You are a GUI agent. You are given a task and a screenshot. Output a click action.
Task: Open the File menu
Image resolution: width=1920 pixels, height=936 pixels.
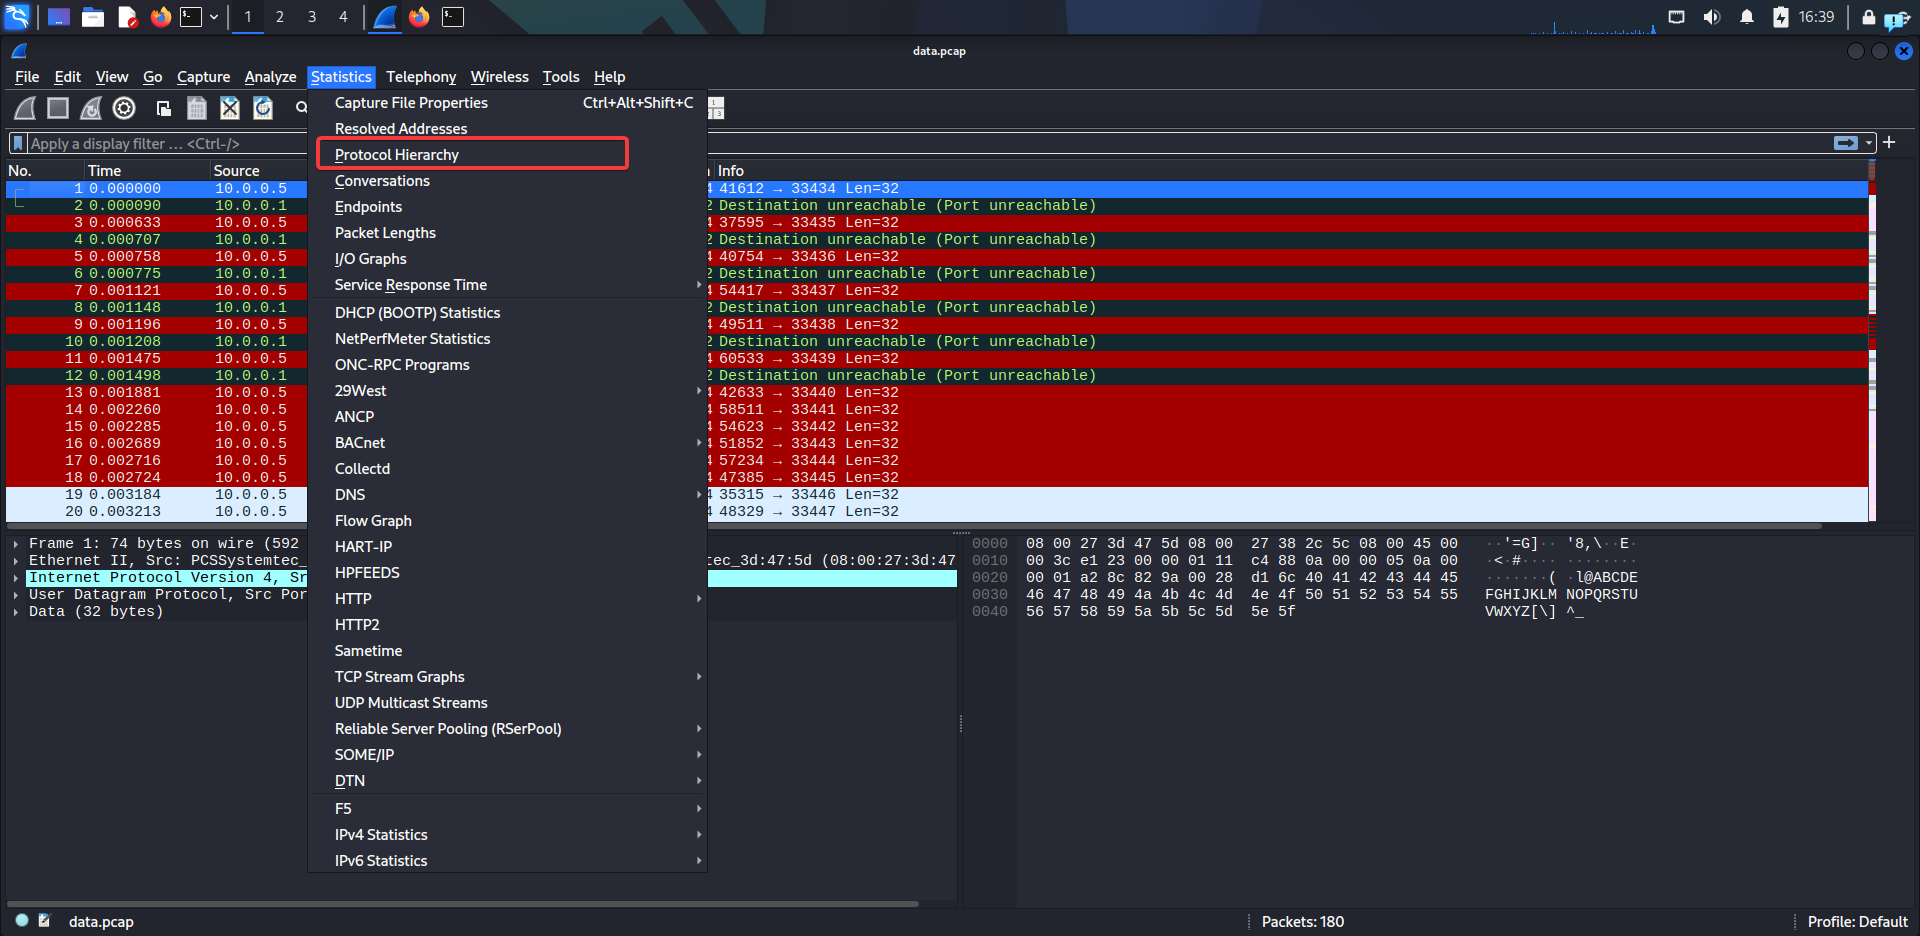[27, 77]
